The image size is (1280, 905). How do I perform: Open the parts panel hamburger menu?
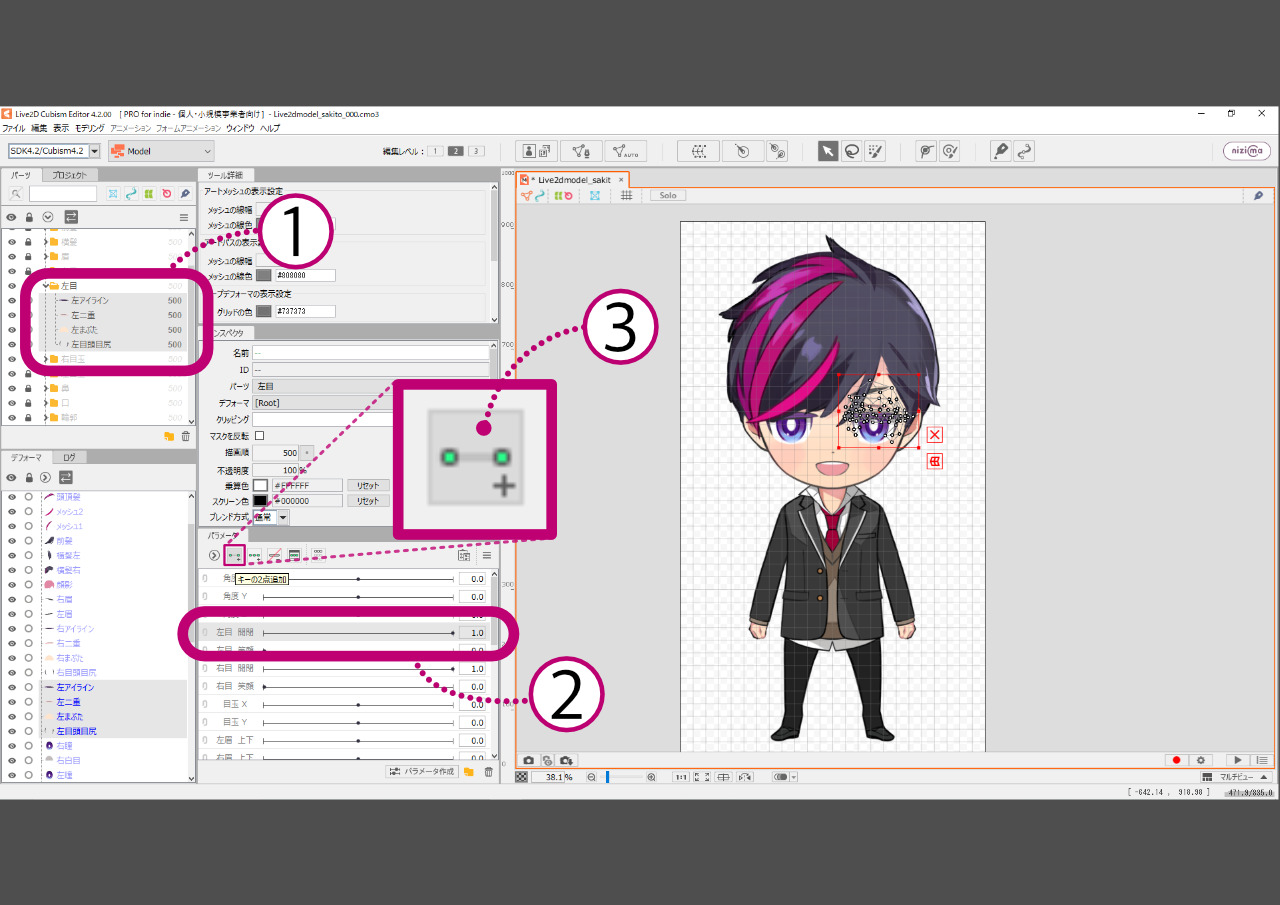coord(183,217)
